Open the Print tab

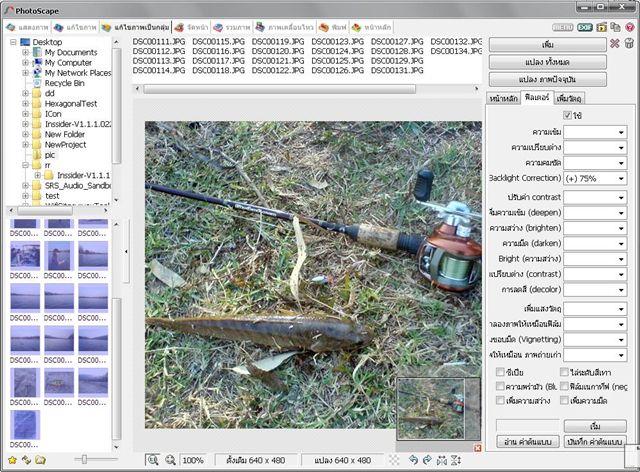point(333,27)
